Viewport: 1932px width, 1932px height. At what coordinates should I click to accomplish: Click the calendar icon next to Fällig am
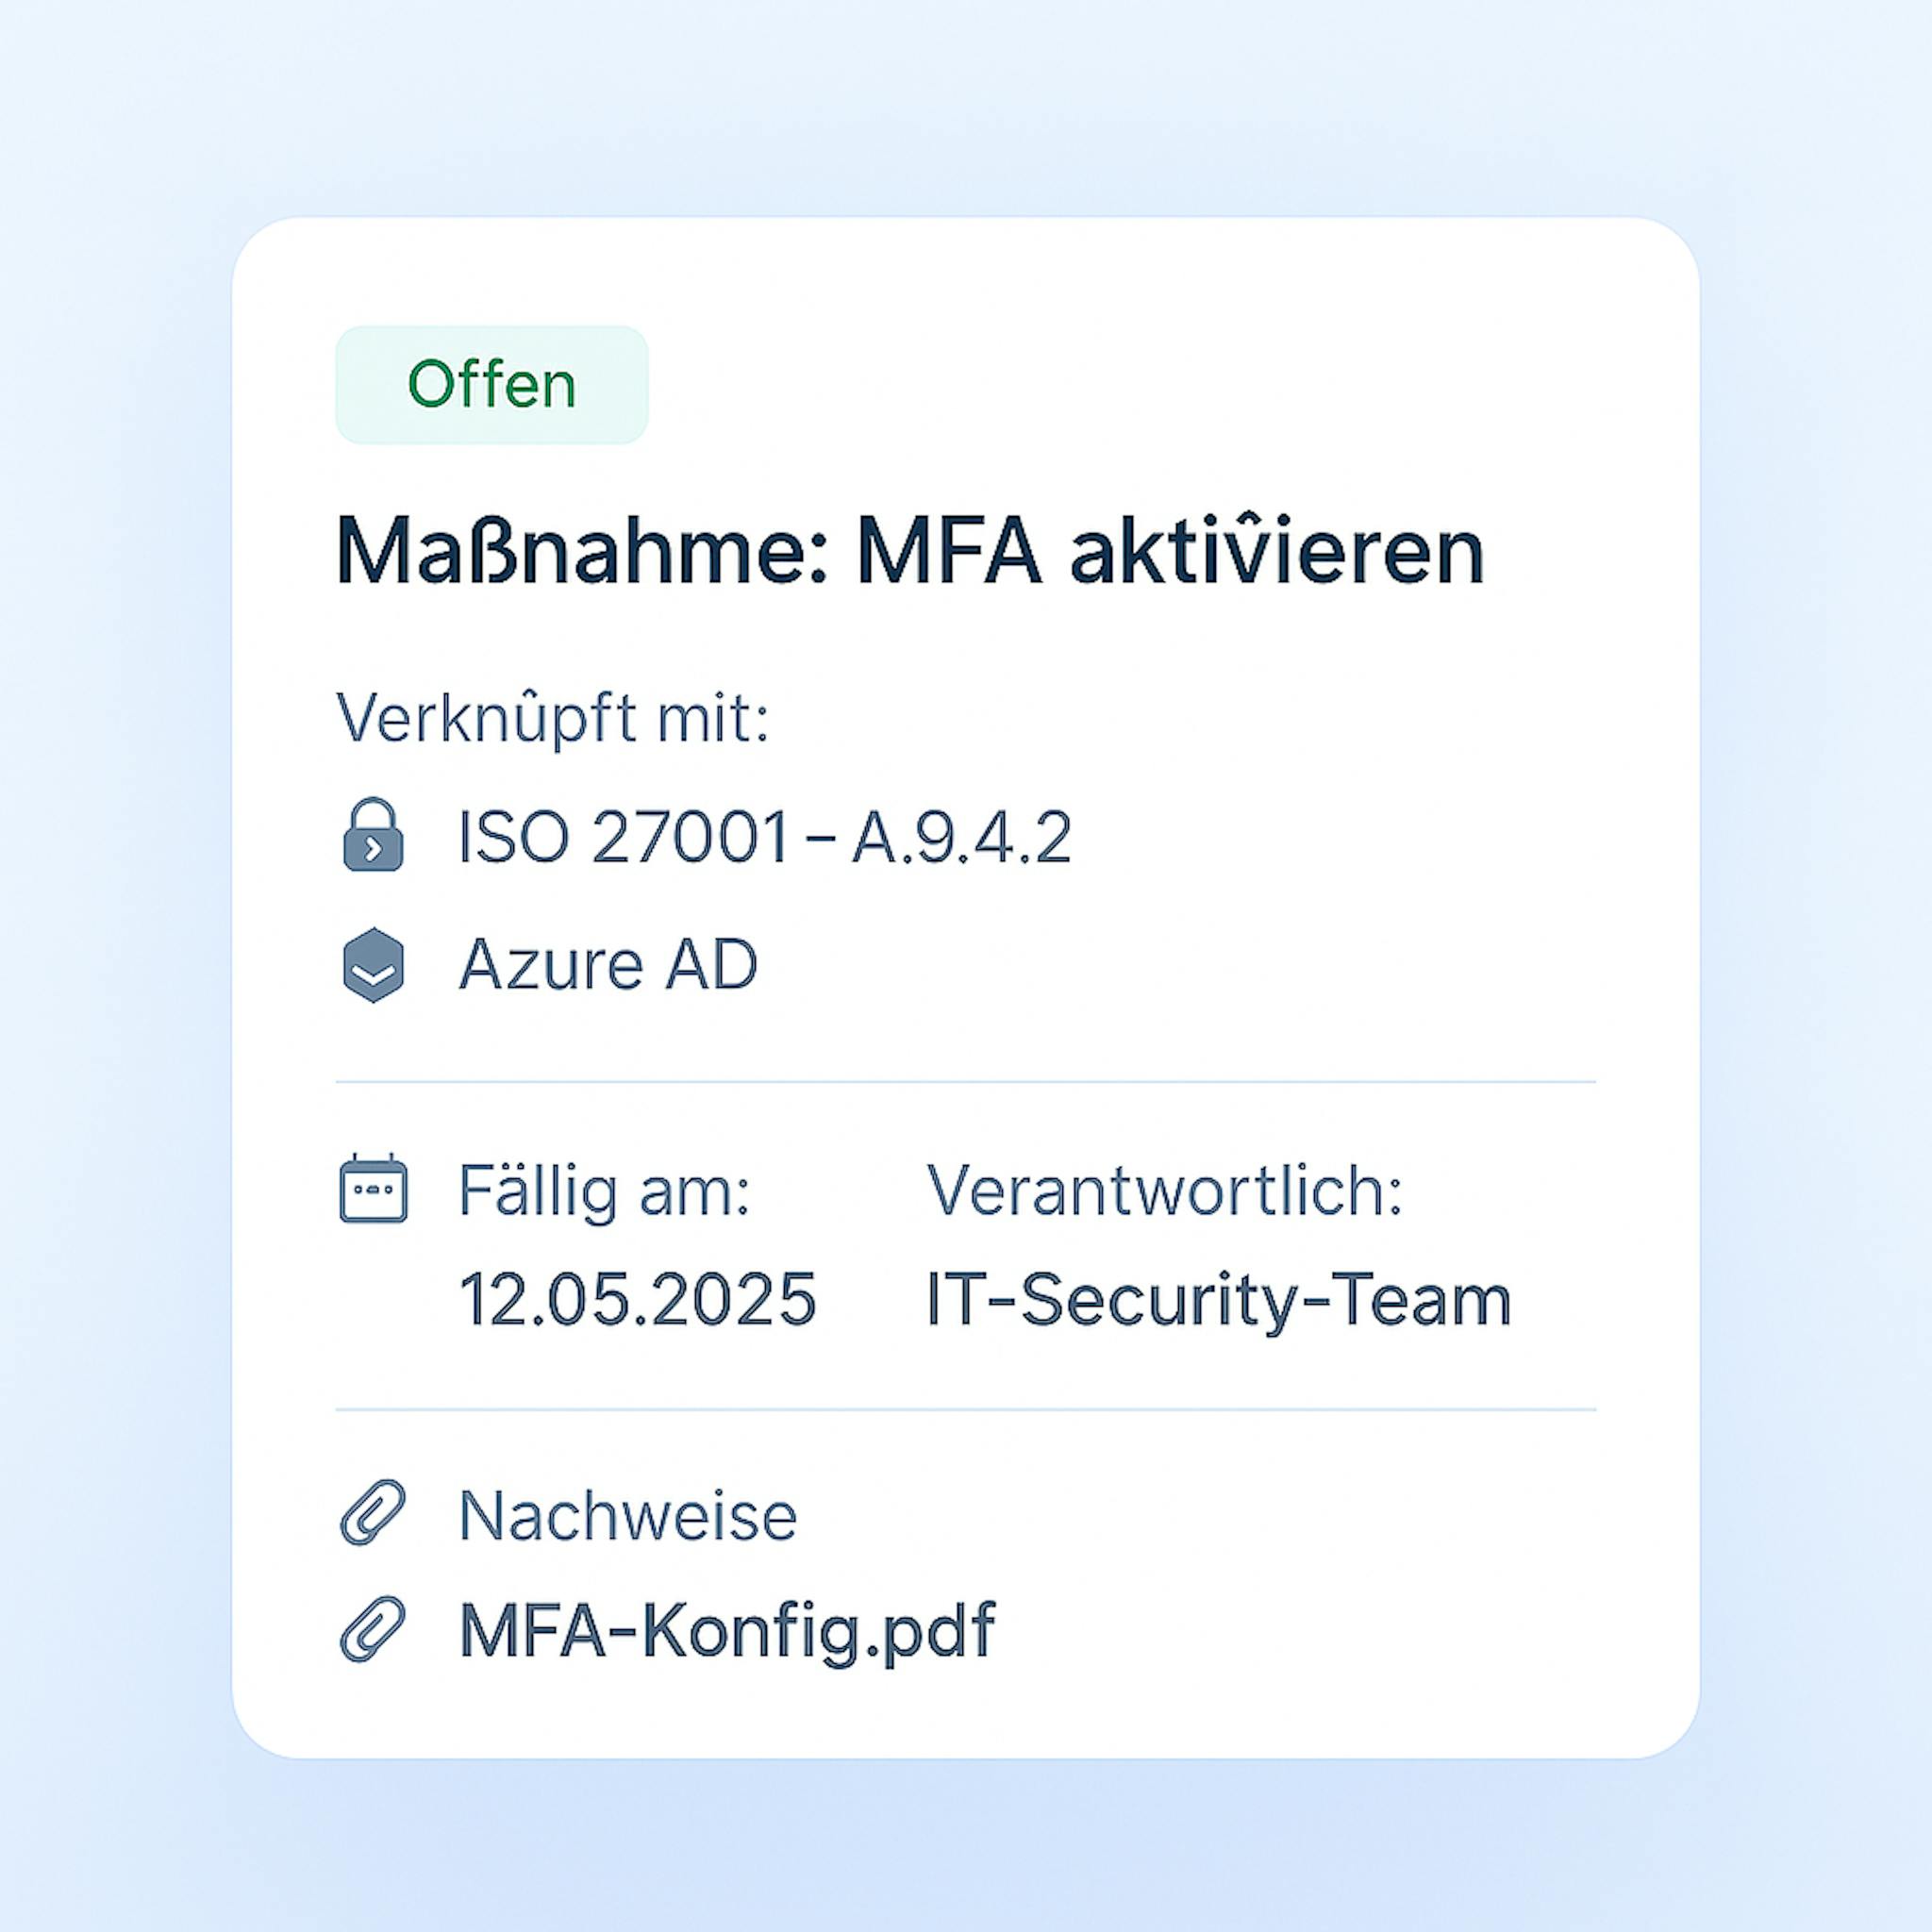coord(373,1187)
